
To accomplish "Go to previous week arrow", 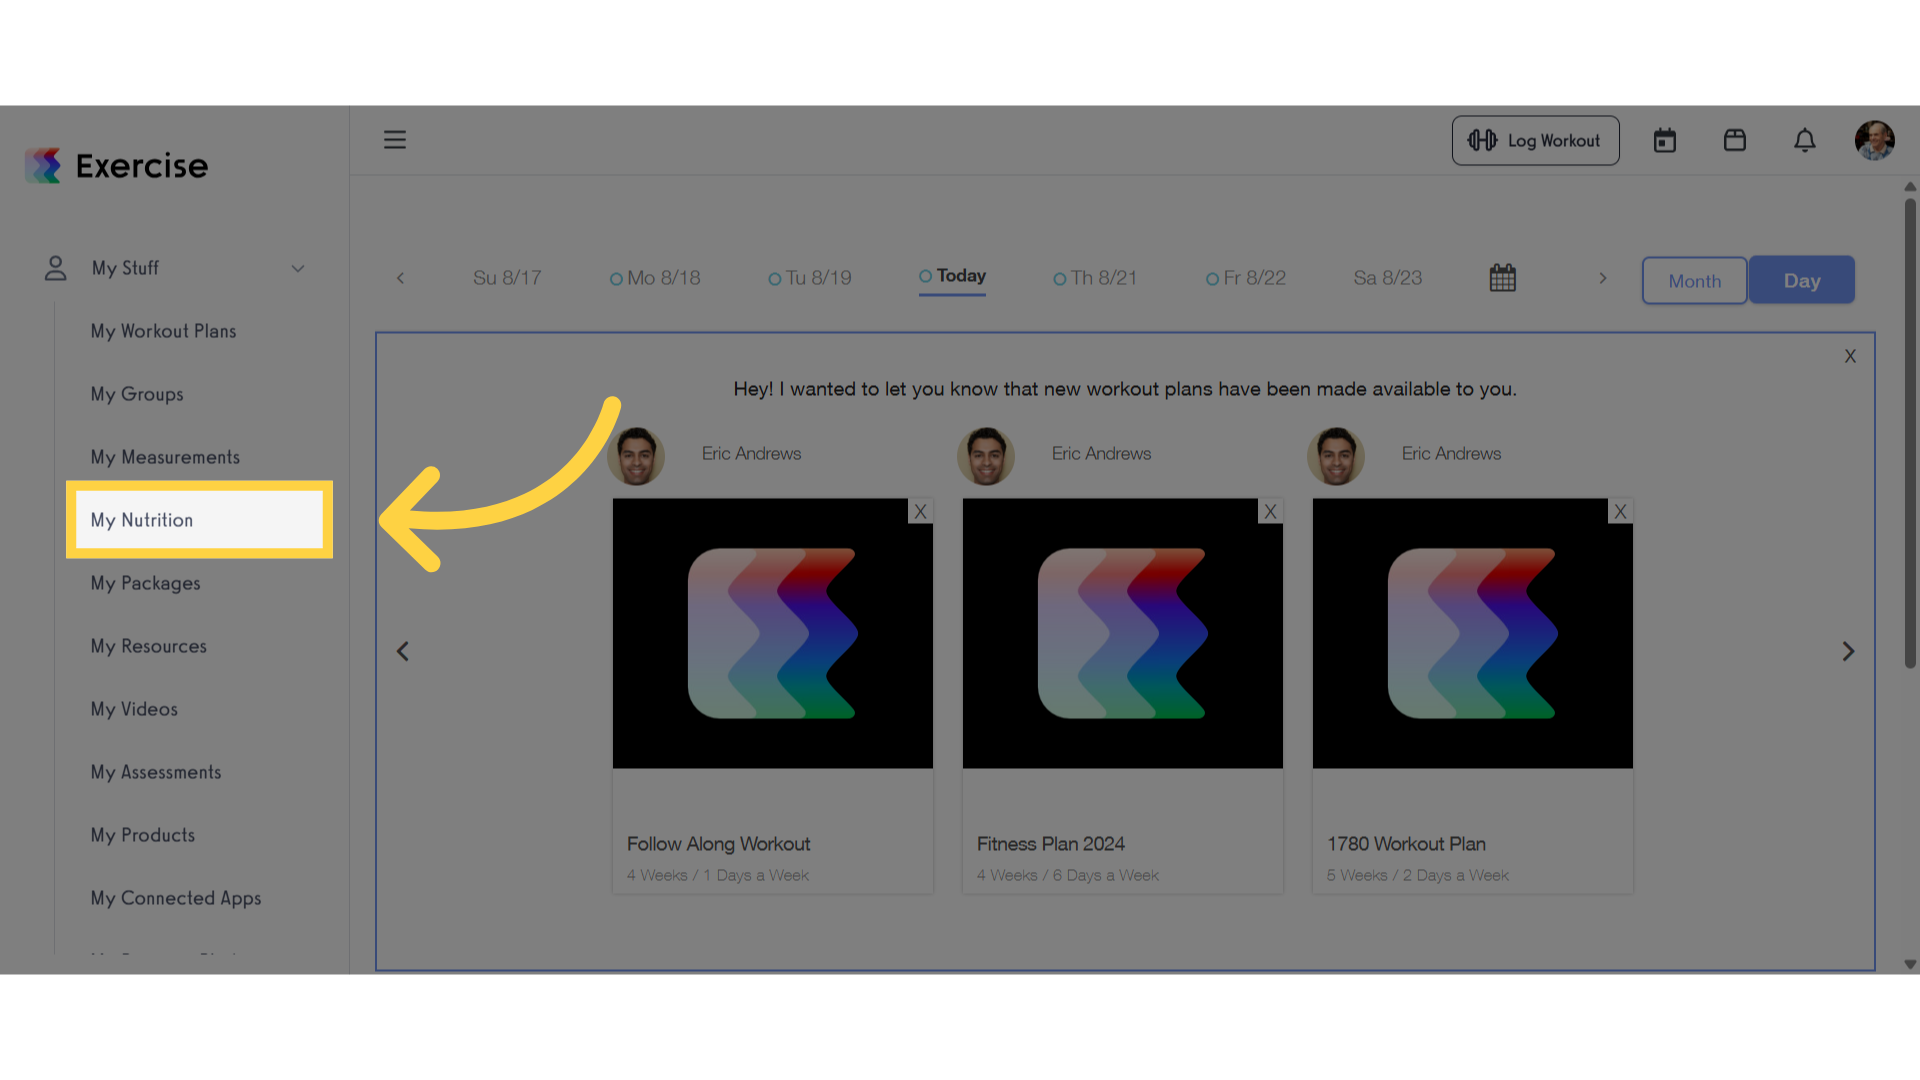I will click(x=400, y=278).
